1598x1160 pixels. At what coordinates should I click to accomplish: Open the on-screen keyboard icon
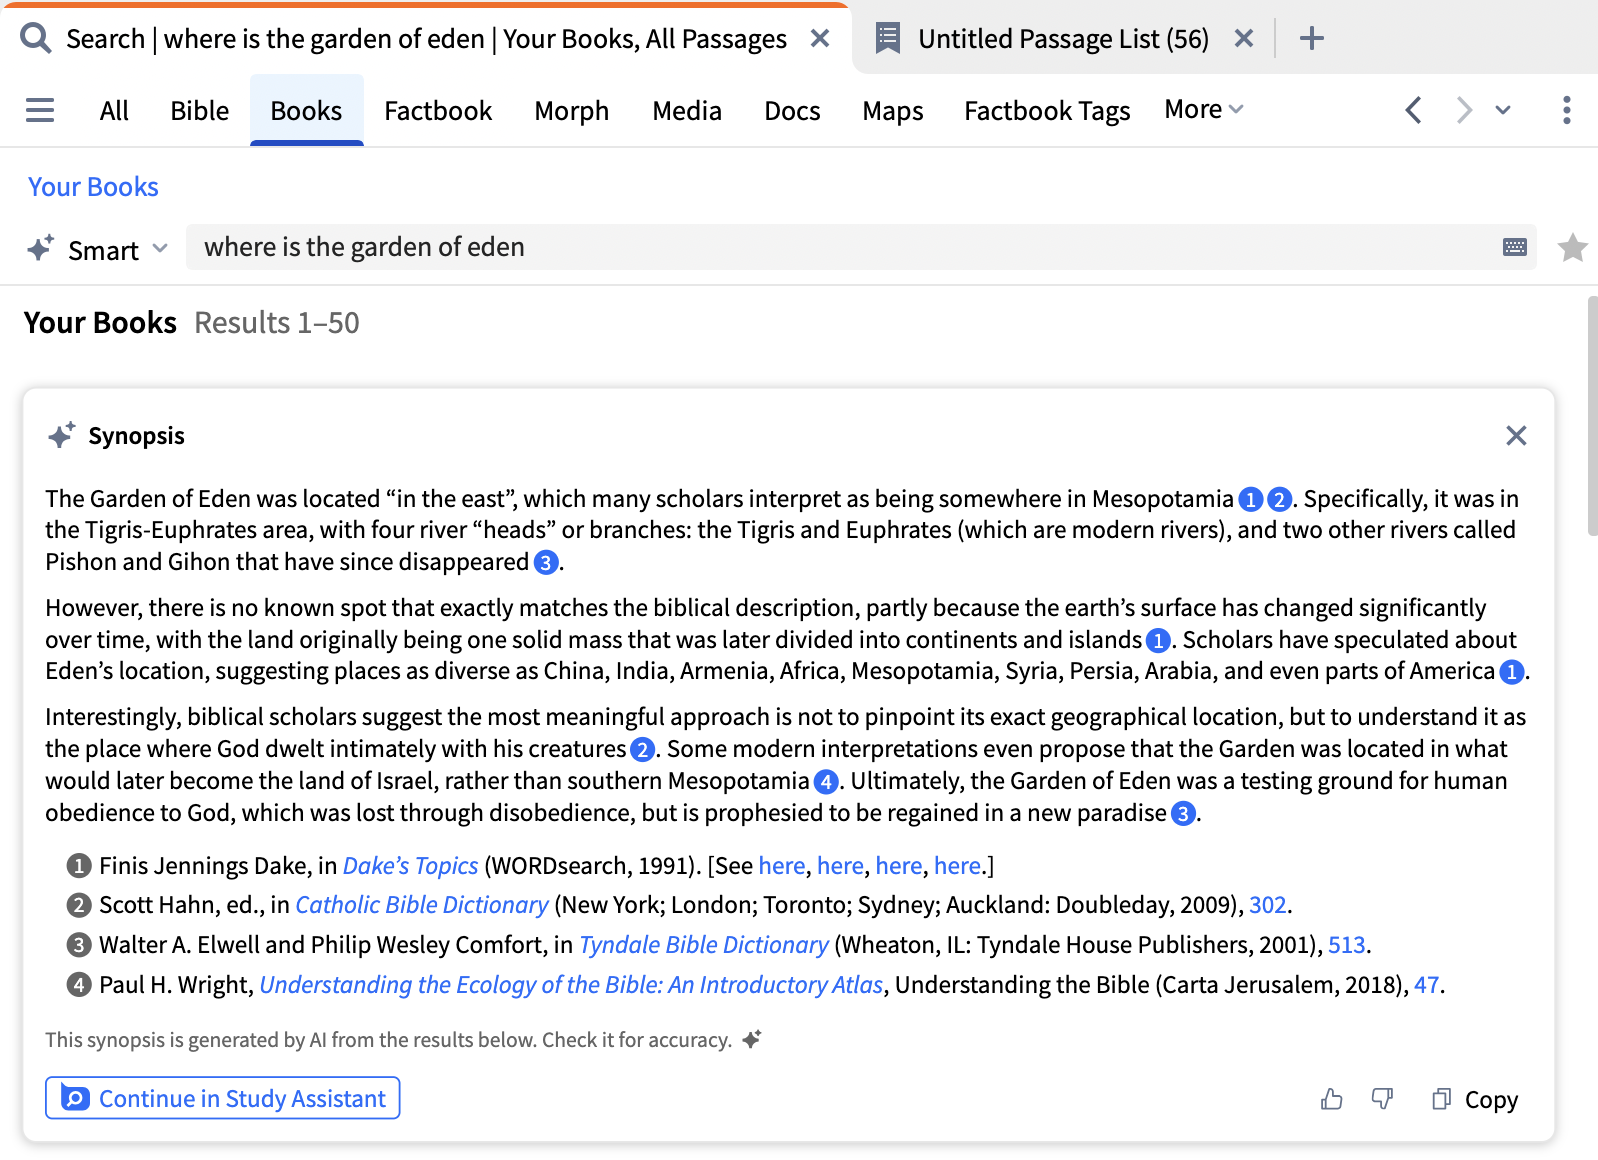pos(1515,247)
